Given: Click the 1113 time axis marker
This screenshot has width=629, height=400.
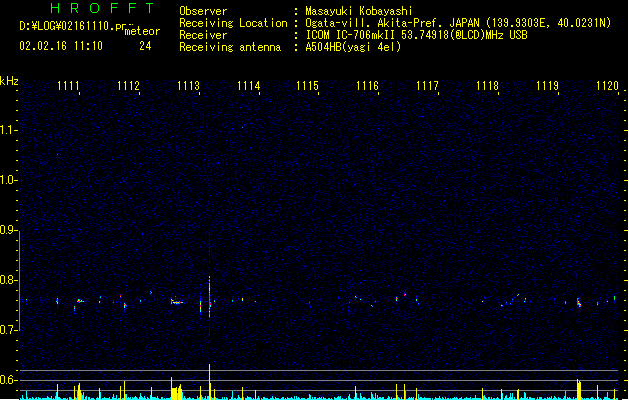Looking at the screenshot, I should [x=189, y=85].
